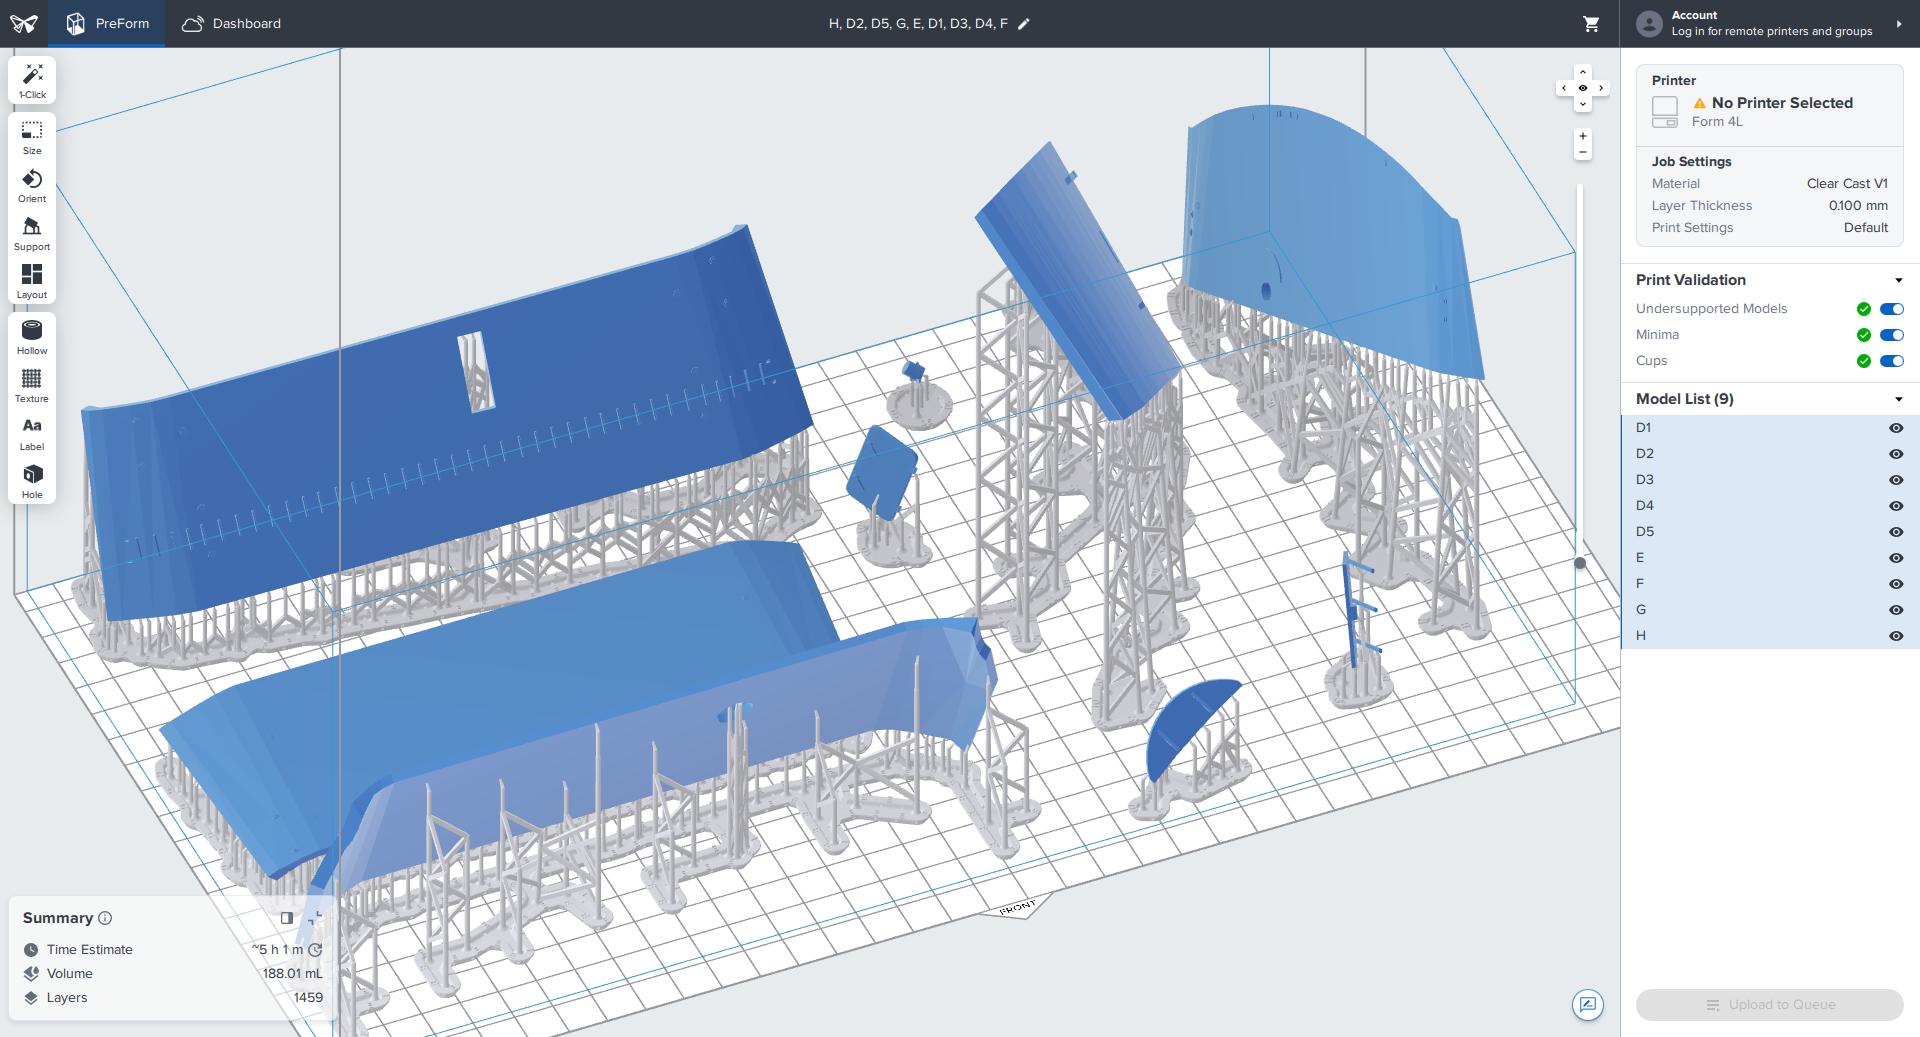Hide model D4 with eye icon
The image size is (1920, 1037).
pyautogui.click(x=1895, y=506)
